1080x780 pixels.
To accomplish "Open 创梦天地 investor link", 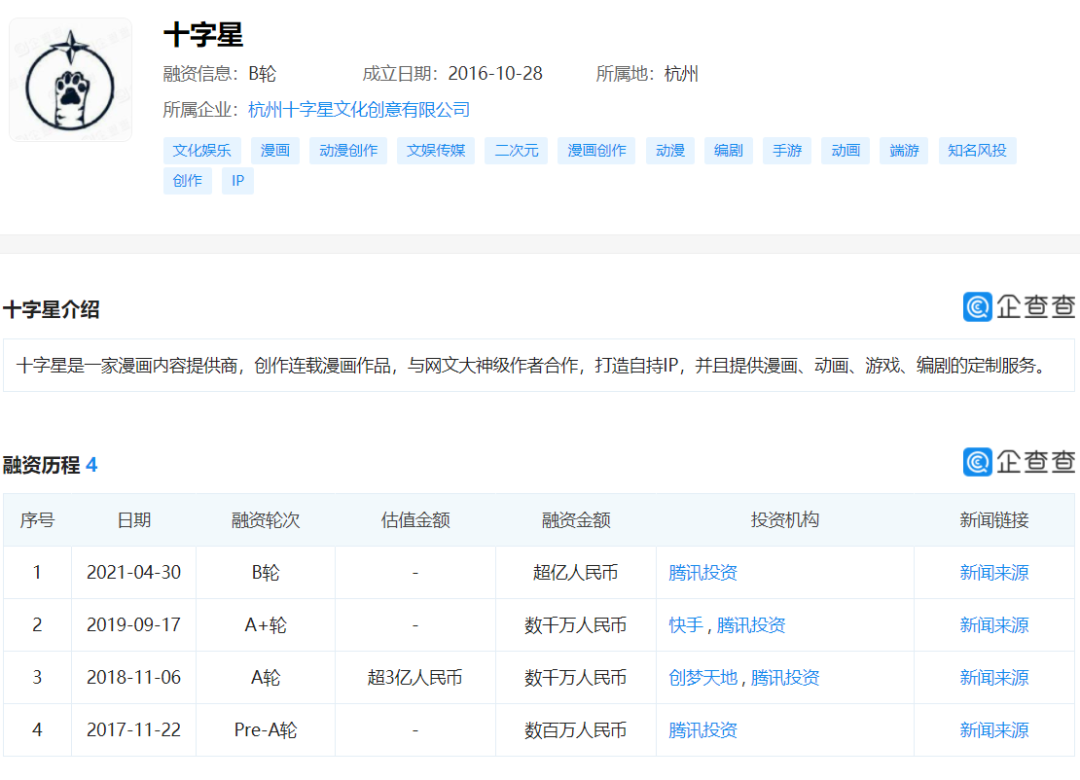I will pos(703,677).
